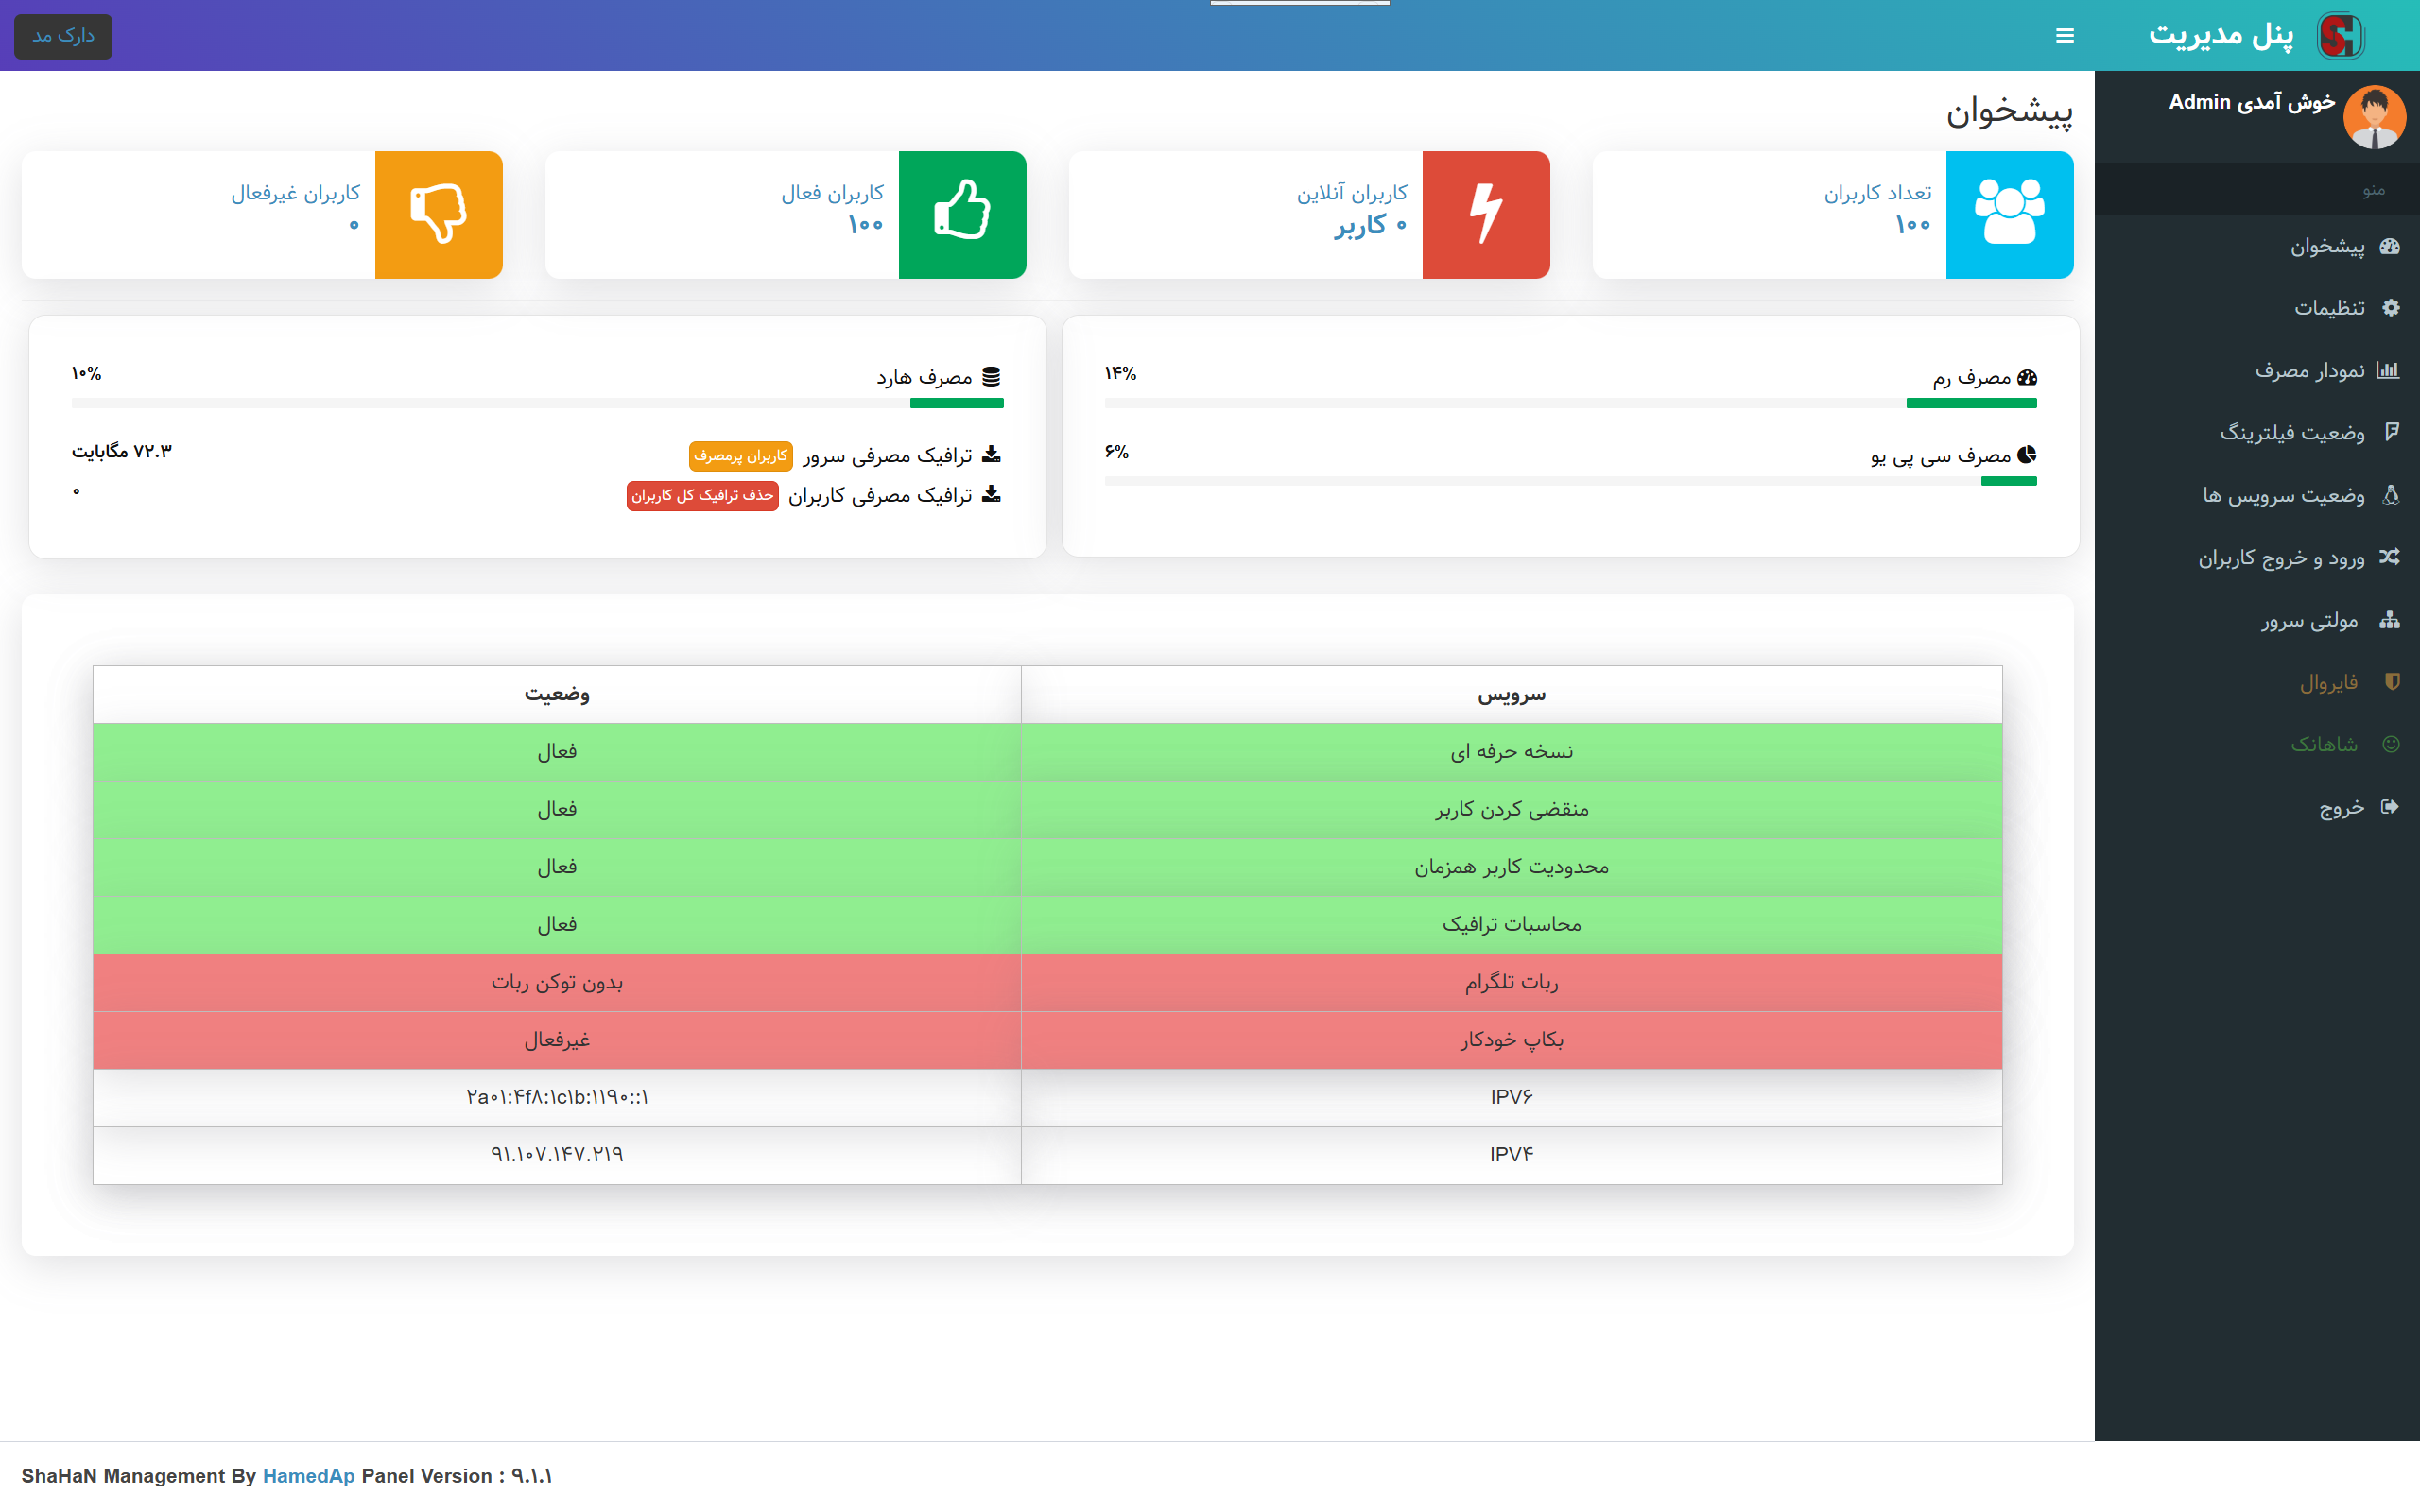Click the red lightning online users icon
The width and height of the screenshot is (2420, 1512).
pyautogui.click(x=1485, y=214)
